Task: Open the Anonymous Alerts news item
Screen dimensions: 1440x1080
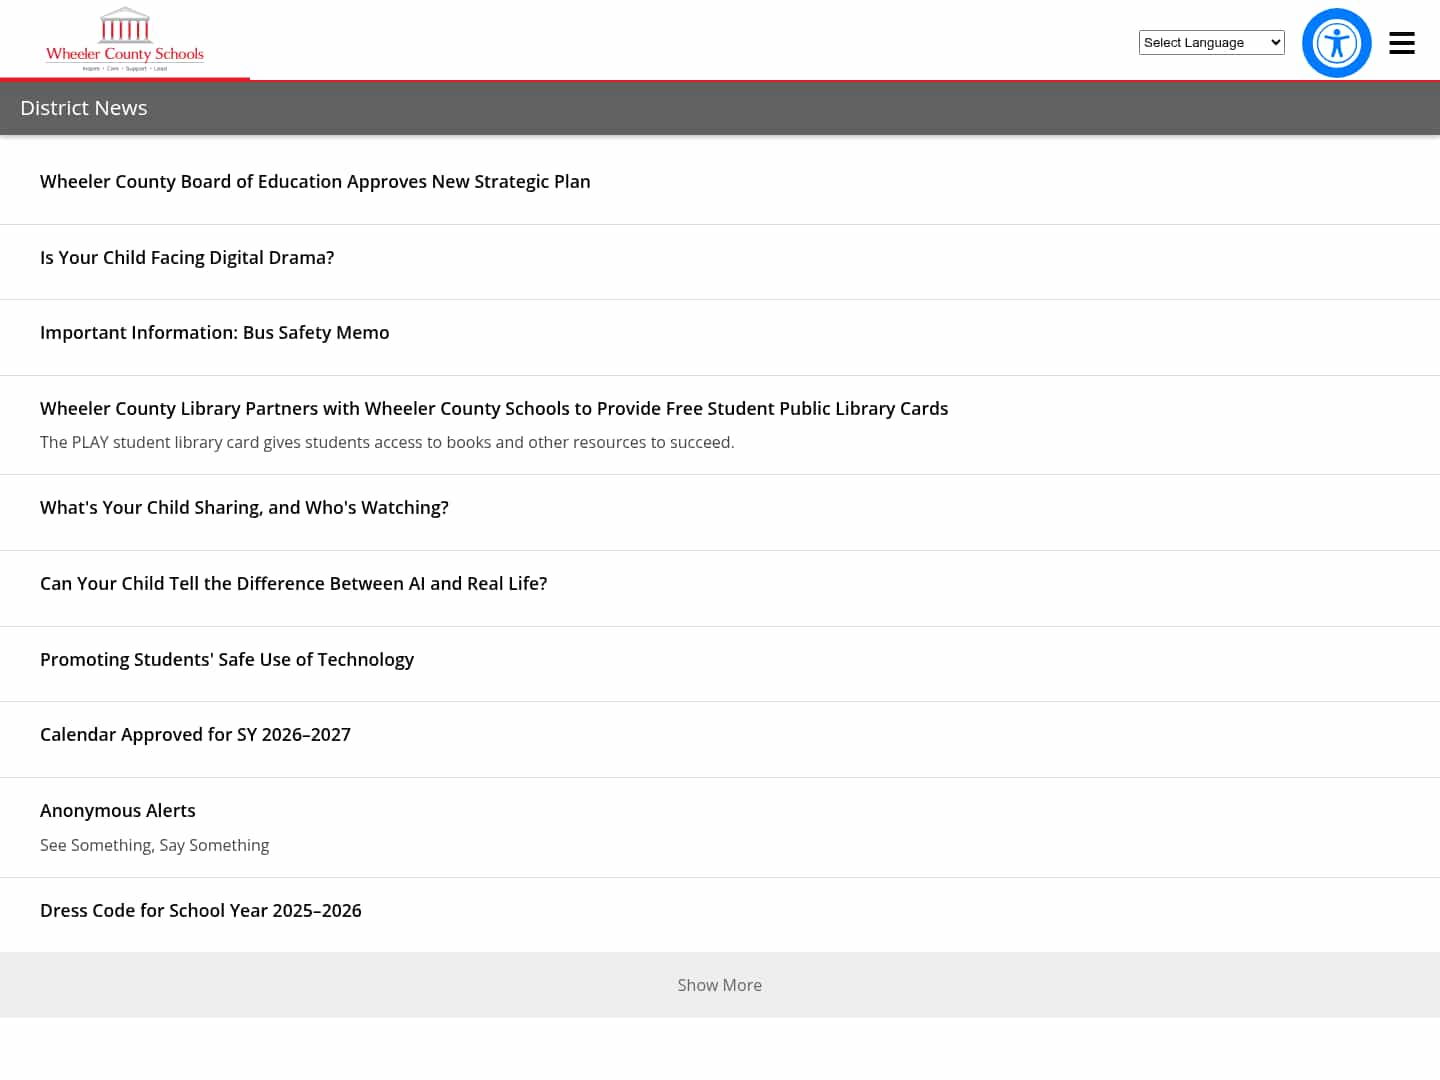Action: (x=118, y=811)
